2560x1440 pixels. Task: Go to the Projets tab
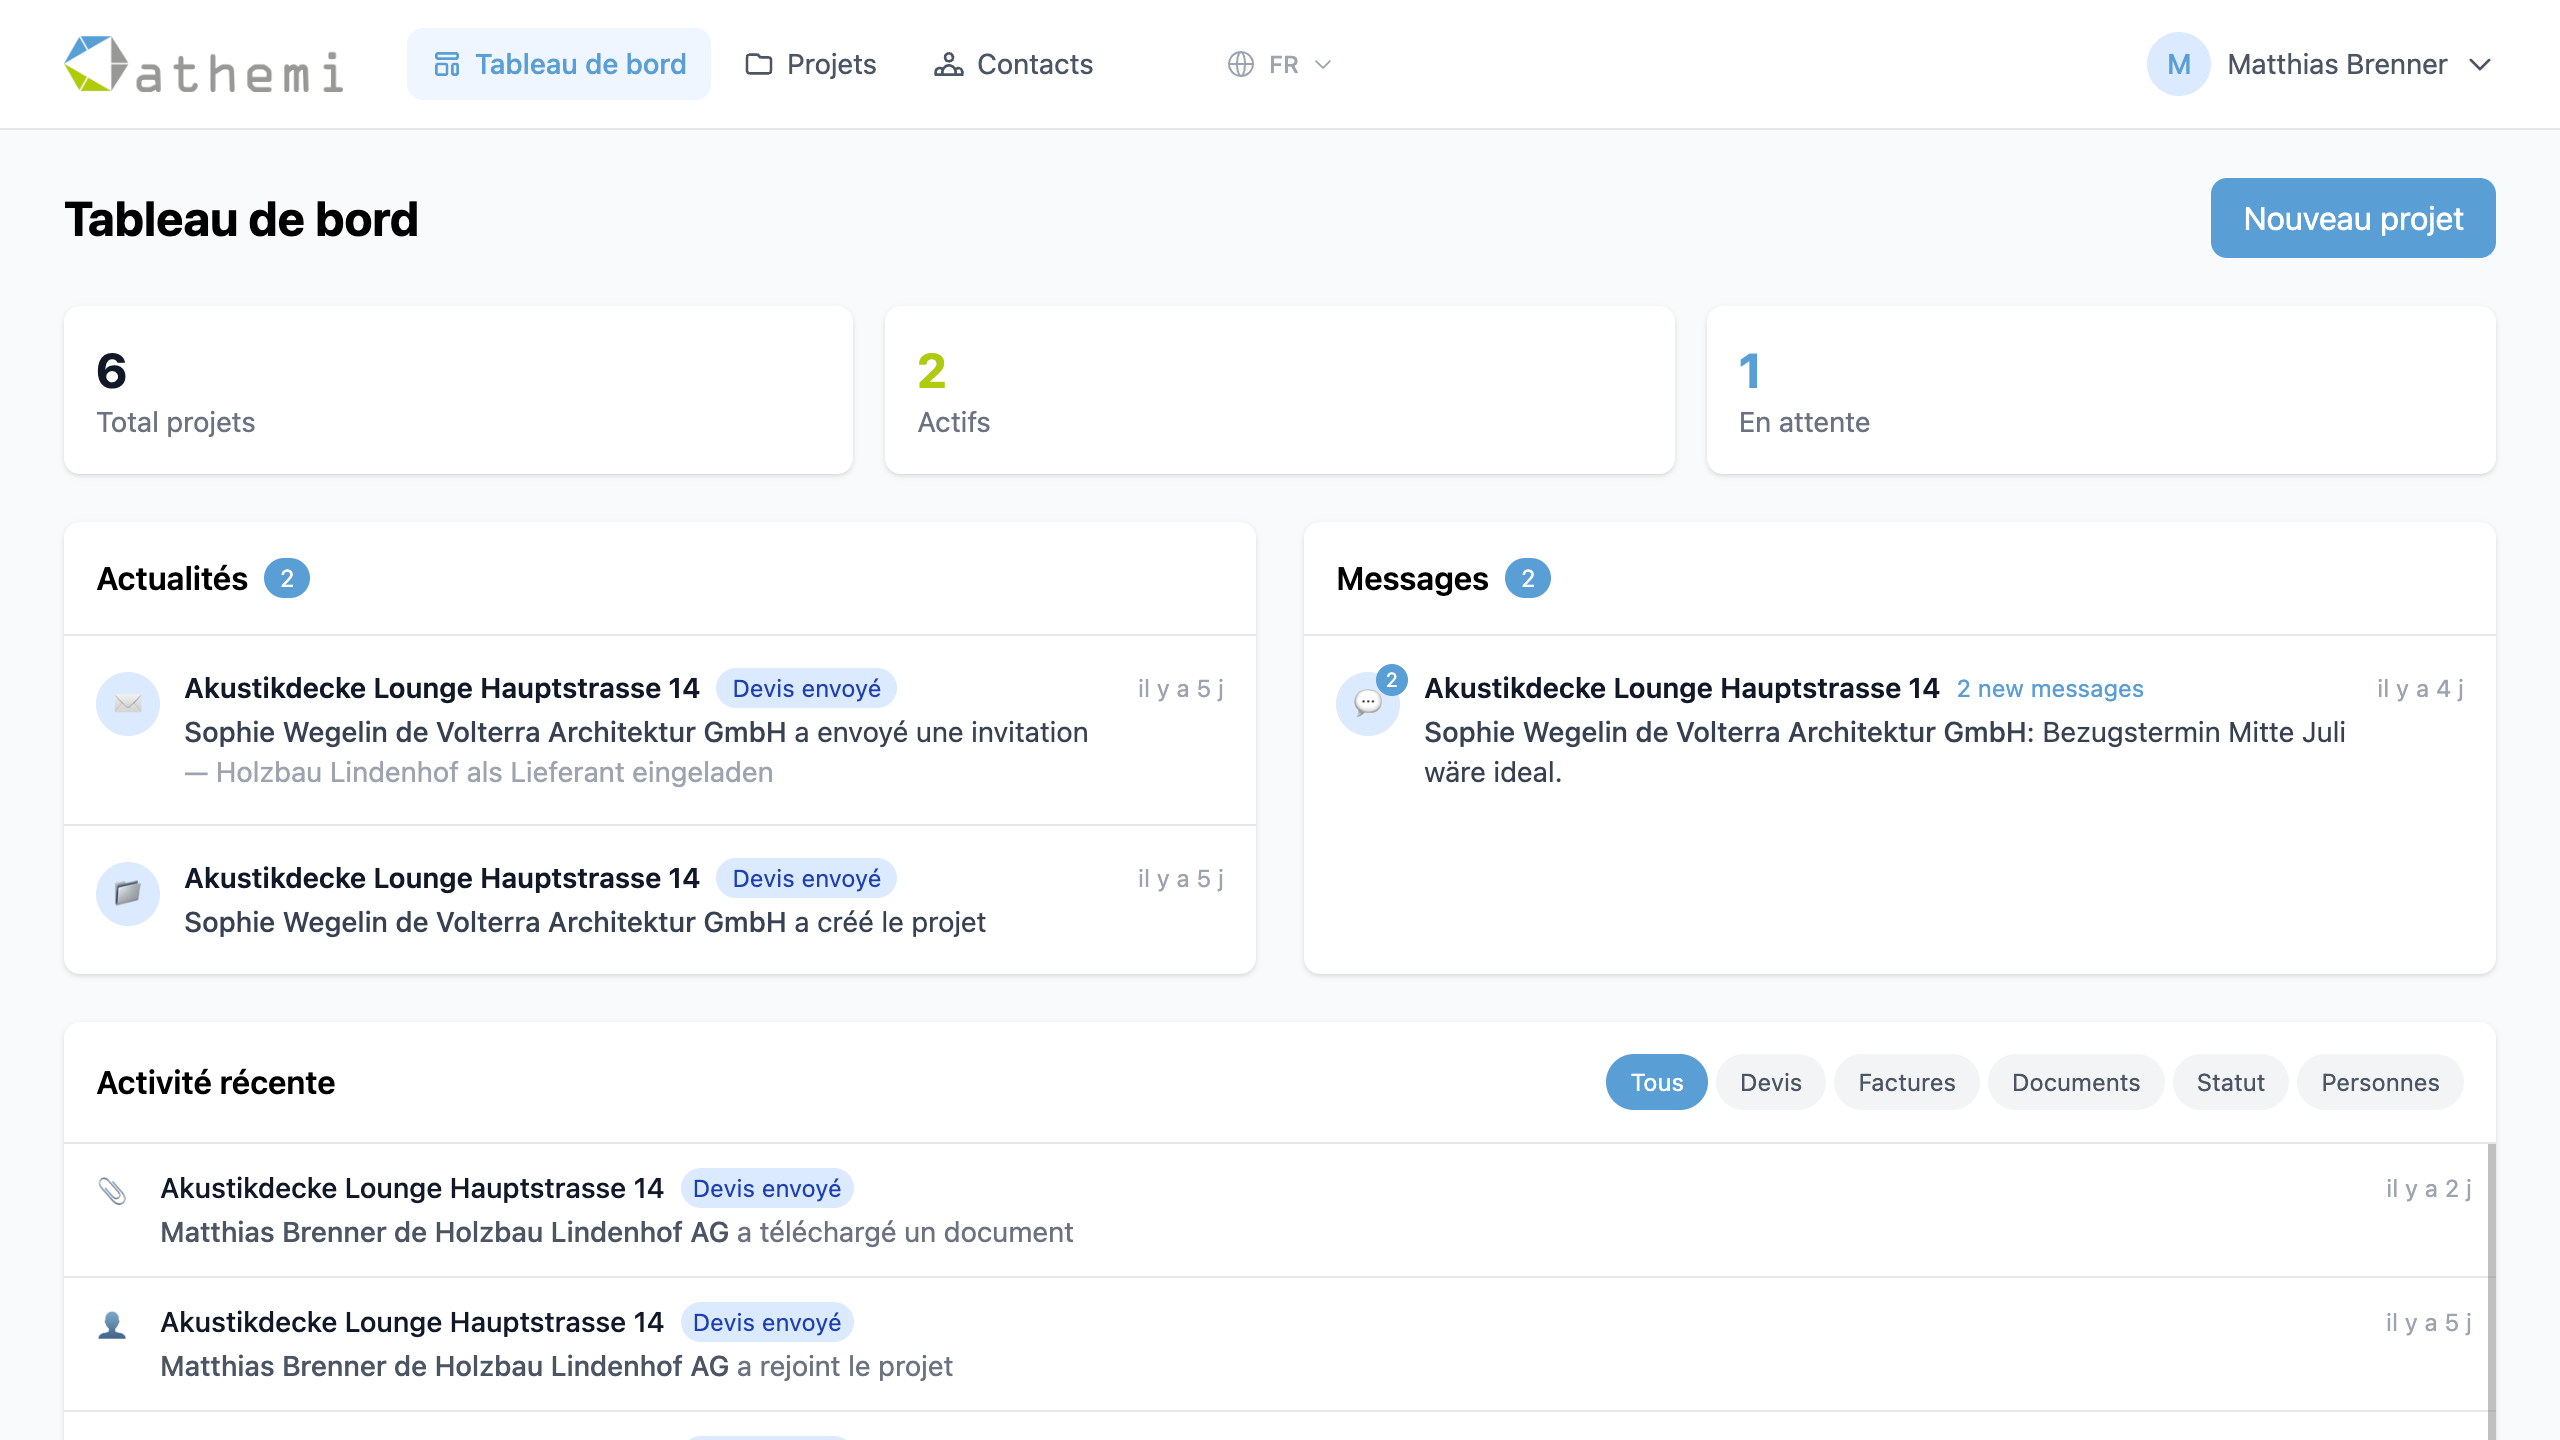click(811, 65)
